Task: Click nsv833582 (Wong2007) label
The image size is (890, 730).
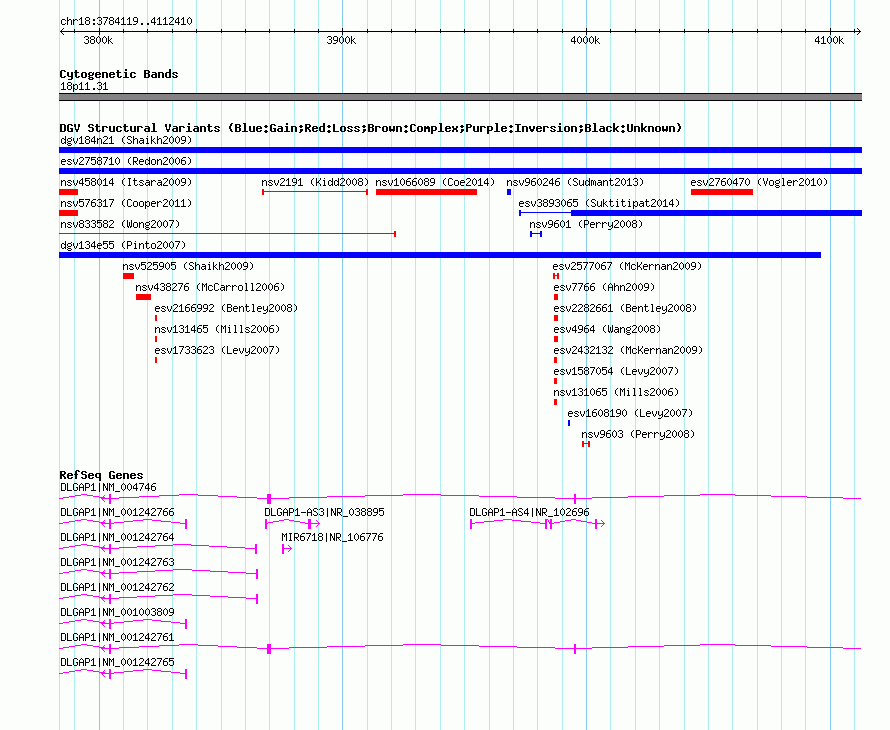Action: coord(120,224)
